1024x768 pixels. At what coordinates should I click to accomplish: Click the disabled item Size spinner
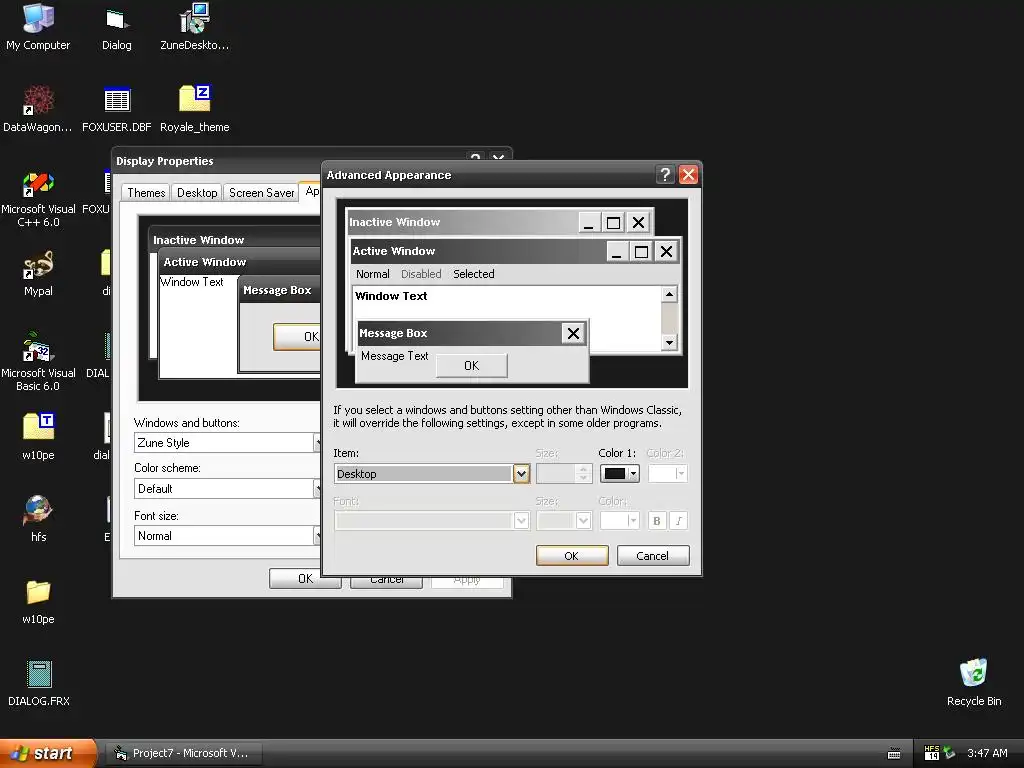point(564,473)
